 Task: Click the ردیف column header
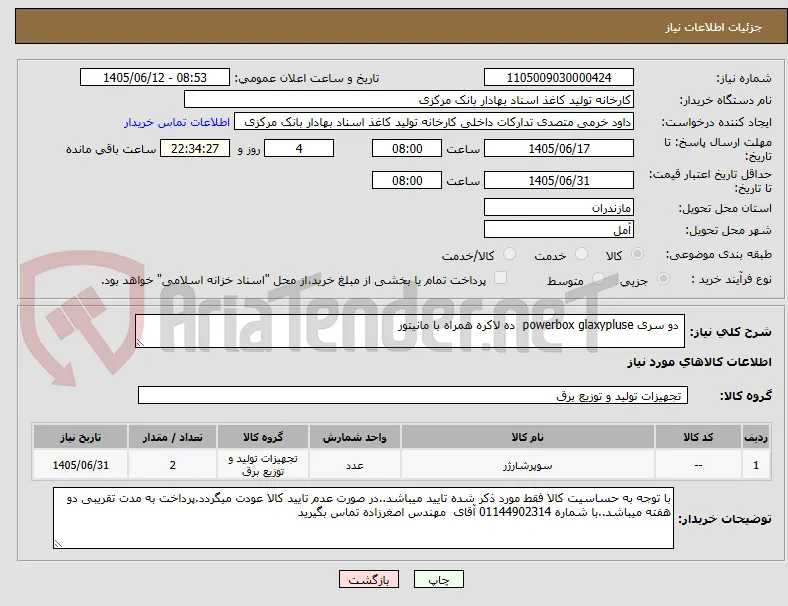756,437
